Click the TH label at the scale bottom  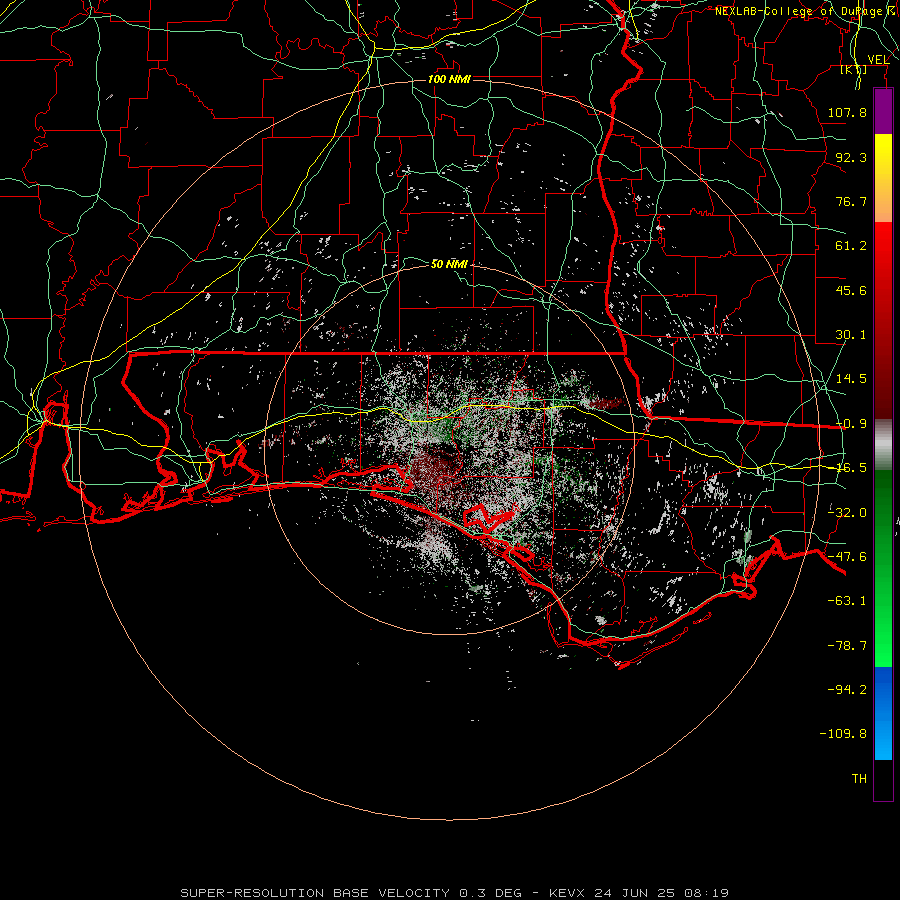[x=859, y=779]
